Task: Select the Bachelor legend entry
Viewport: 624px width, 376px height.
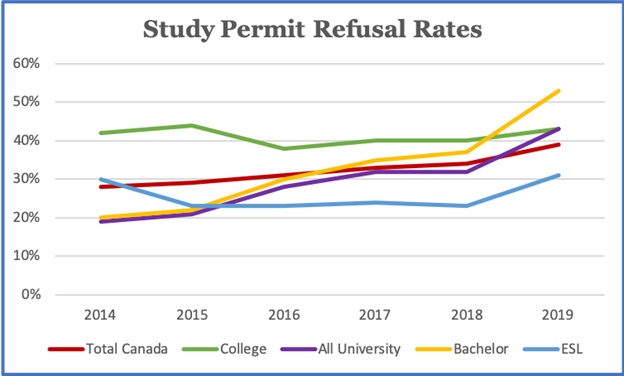Action: click(x=462, y=349)
